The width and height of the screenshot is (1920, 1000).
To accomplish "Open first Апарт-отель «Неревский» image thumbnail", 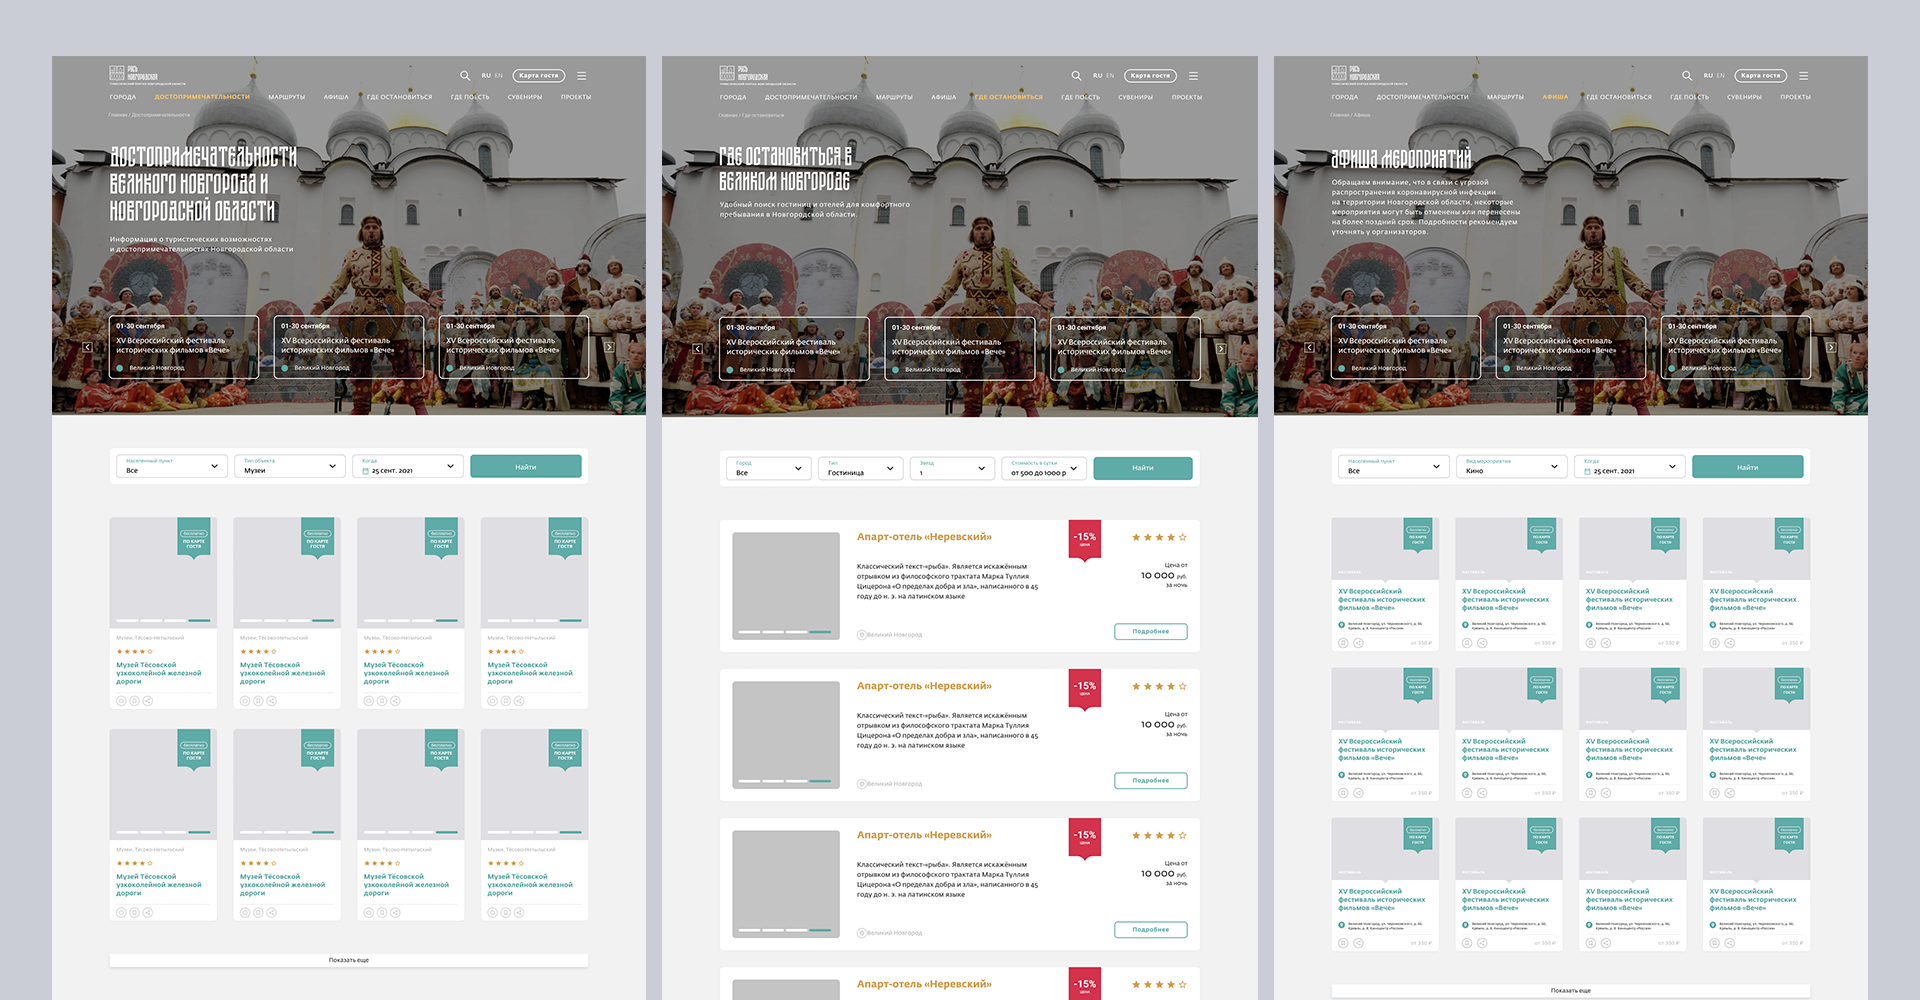I will tap(786, 586).
